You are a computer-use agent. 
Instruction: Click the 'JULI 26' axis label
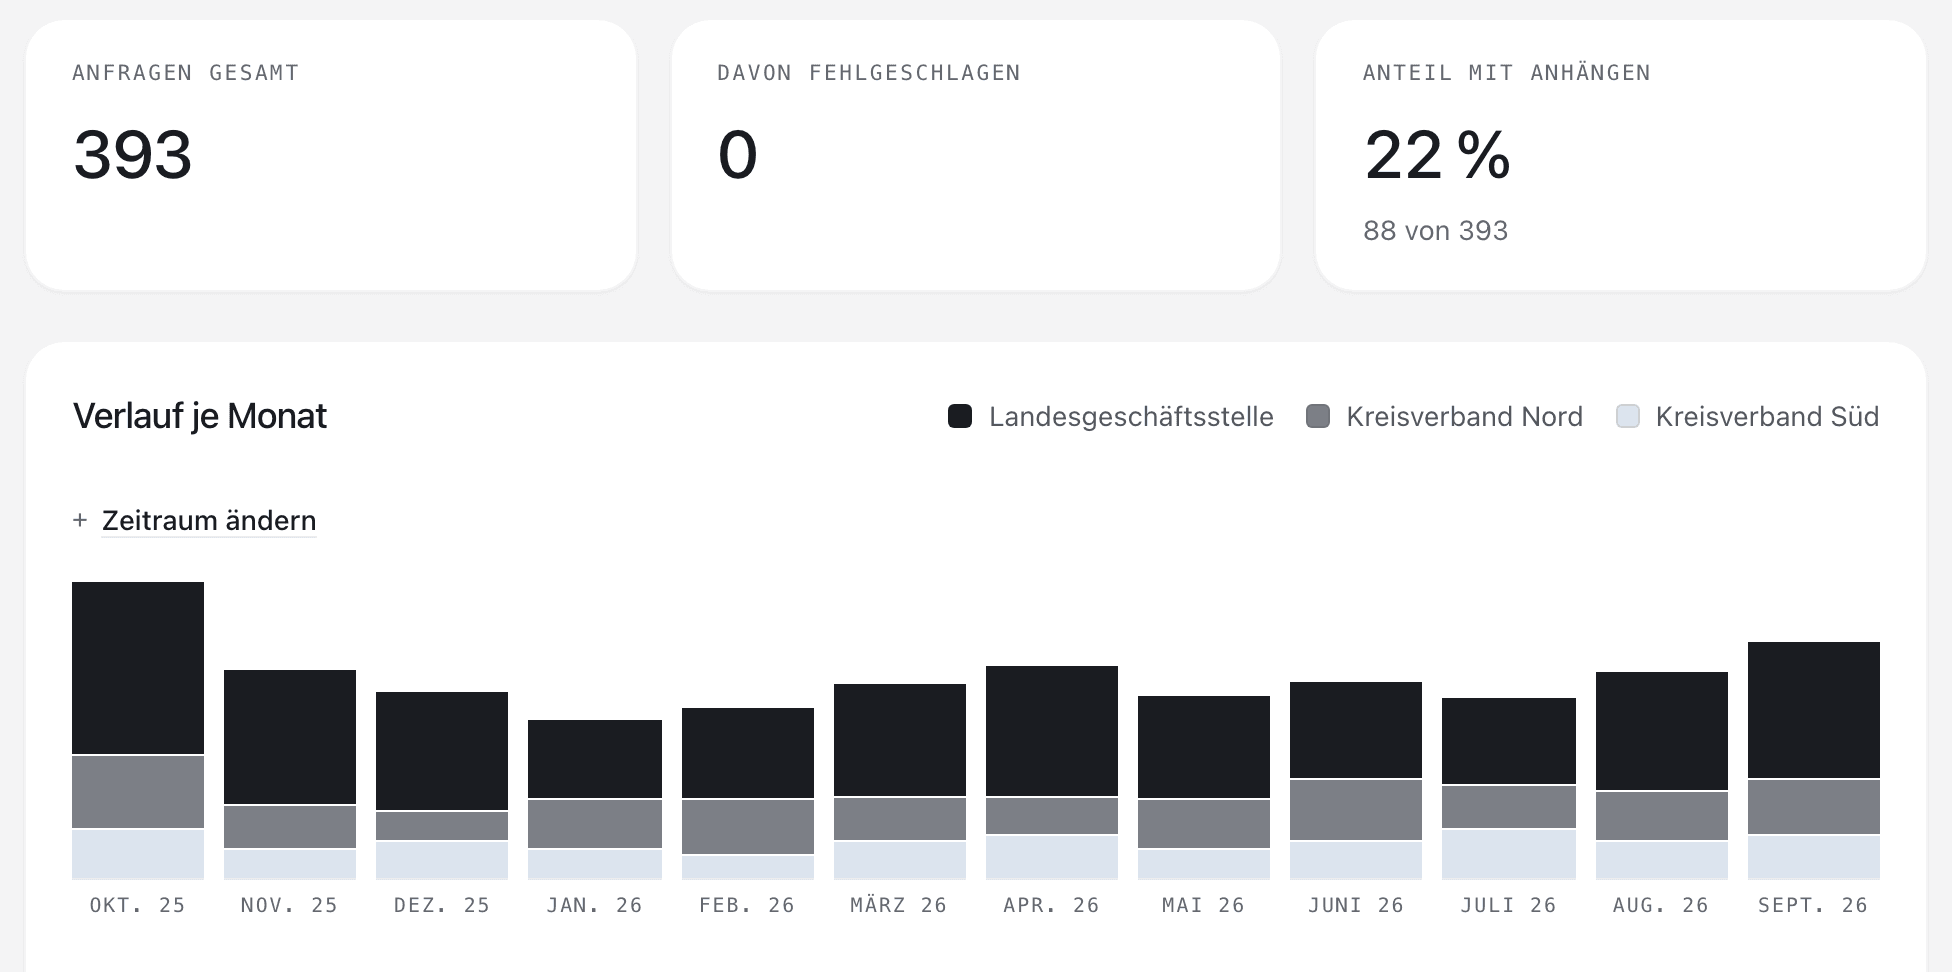pos(1509,905)
